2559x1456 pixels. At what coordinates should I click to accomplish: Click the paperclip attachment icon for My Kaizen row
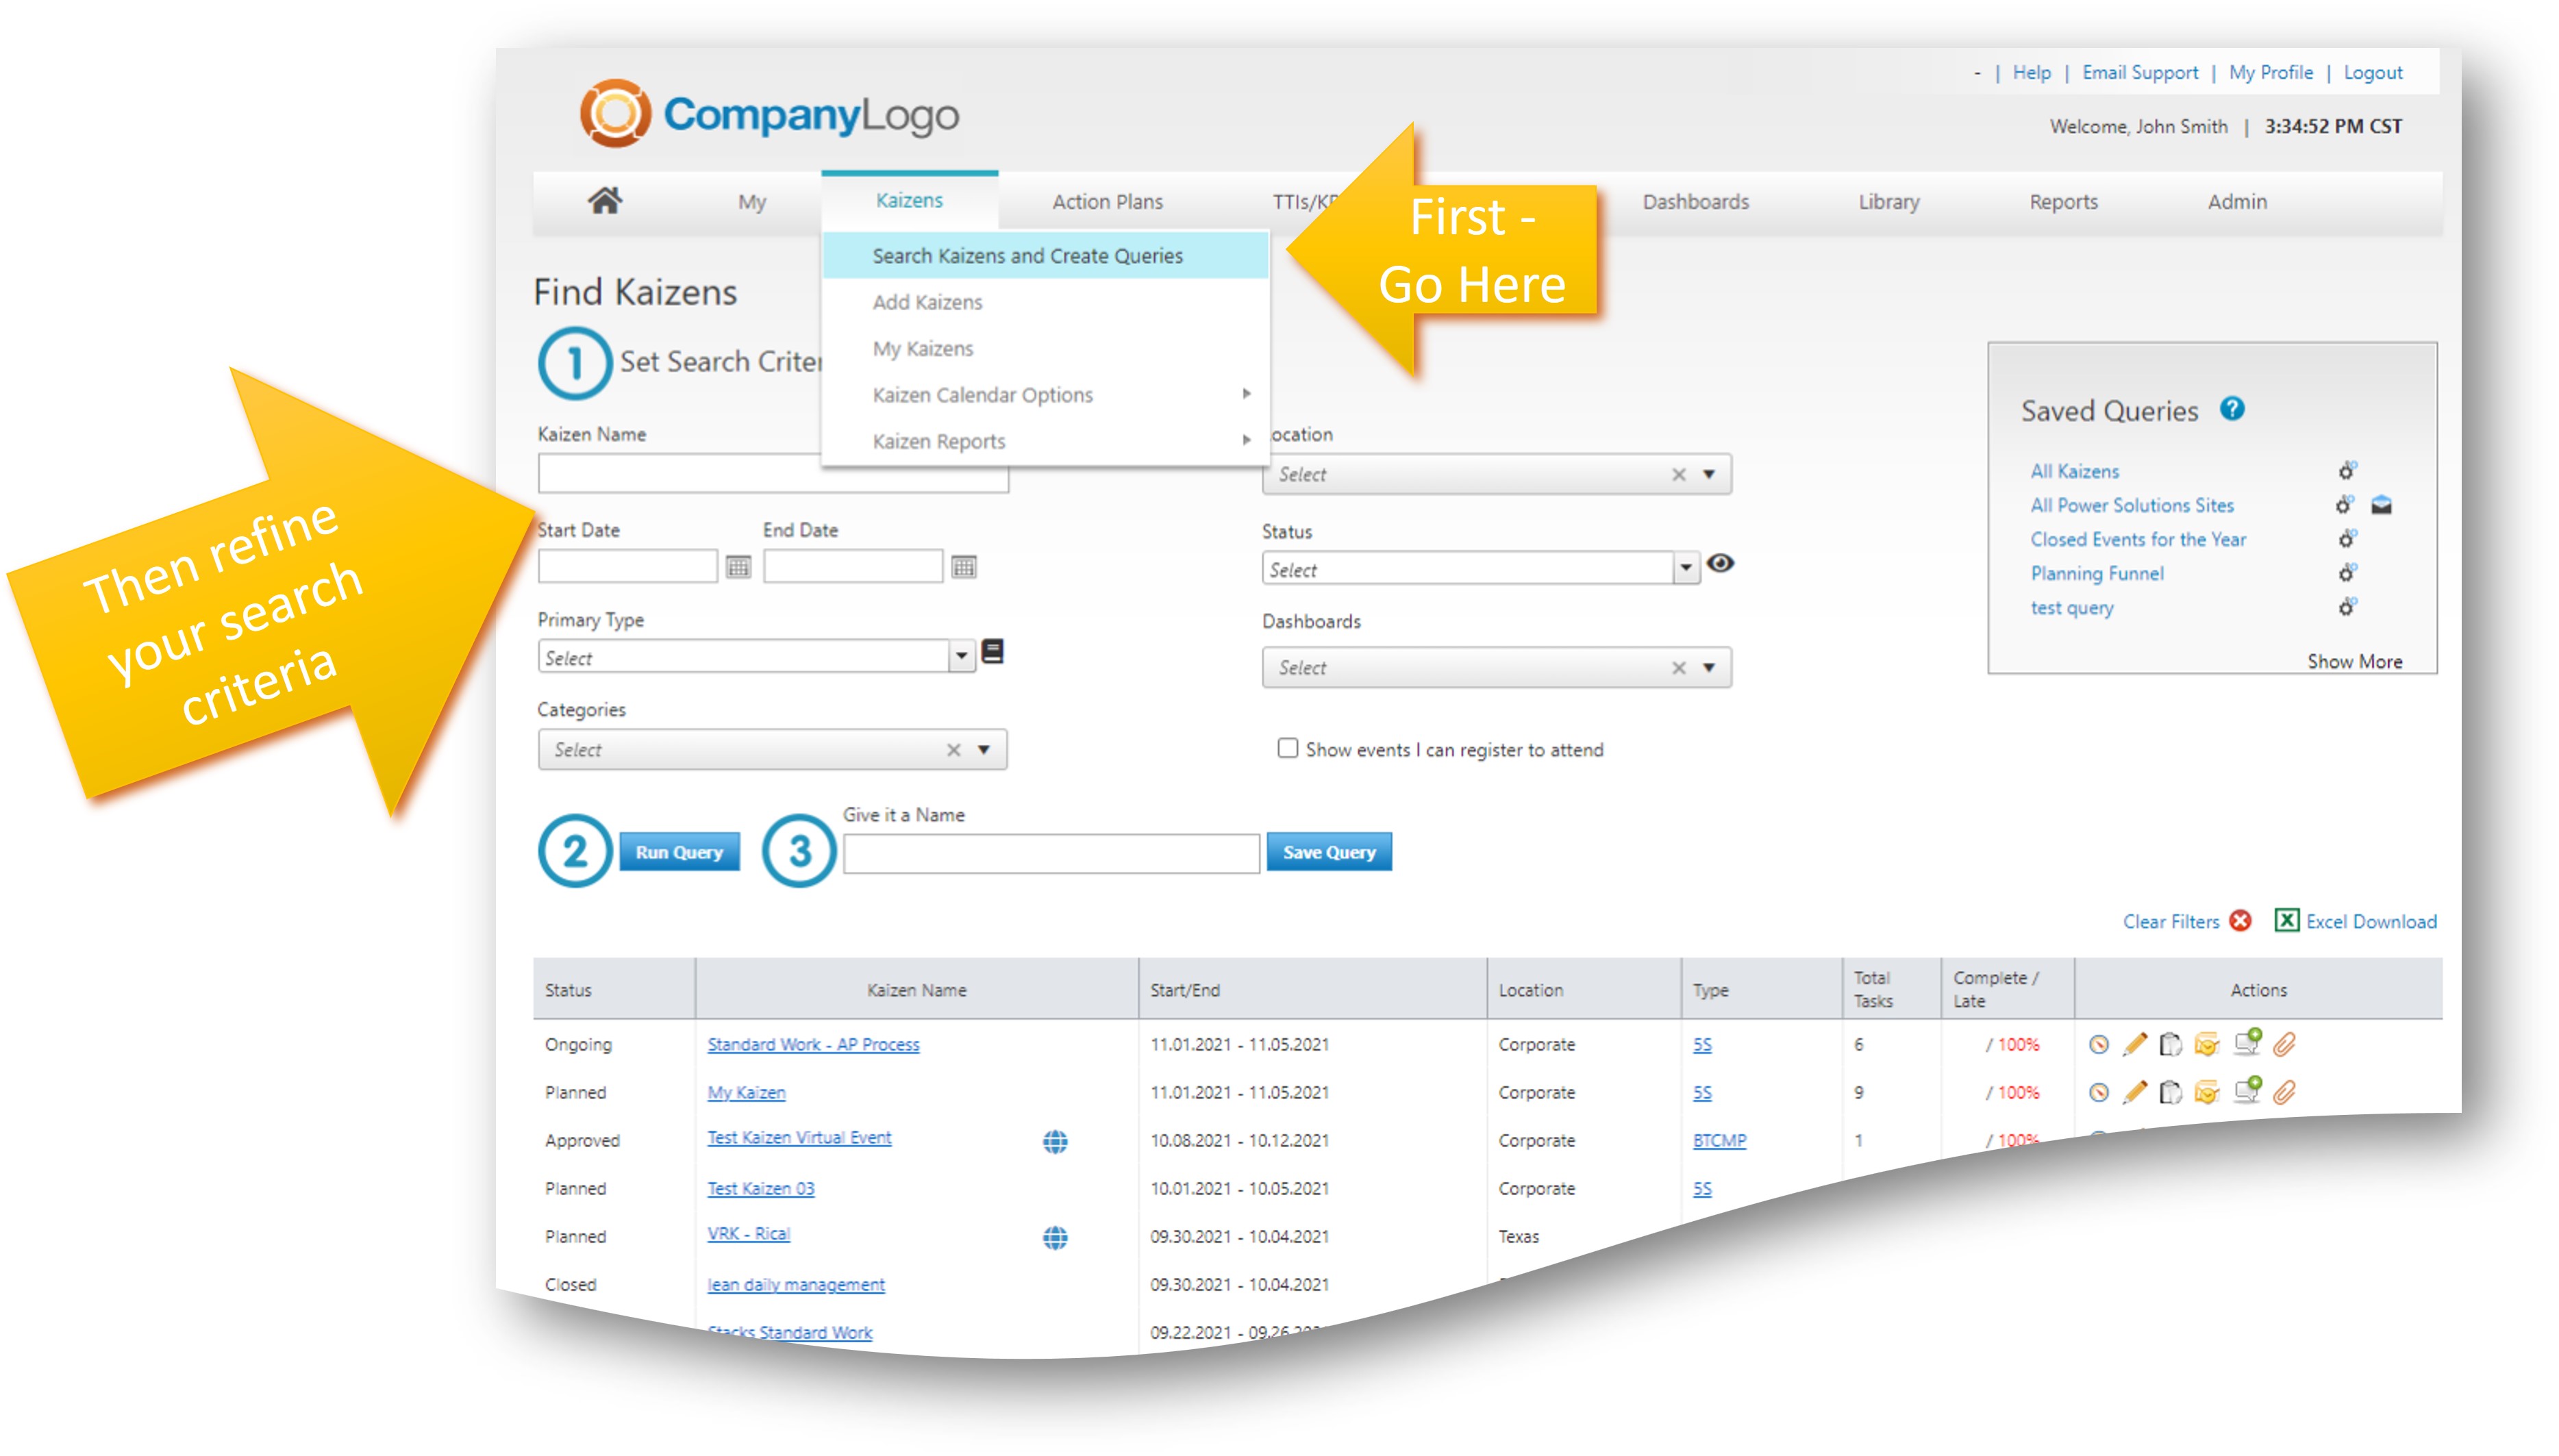(x=2283, y=1092)
